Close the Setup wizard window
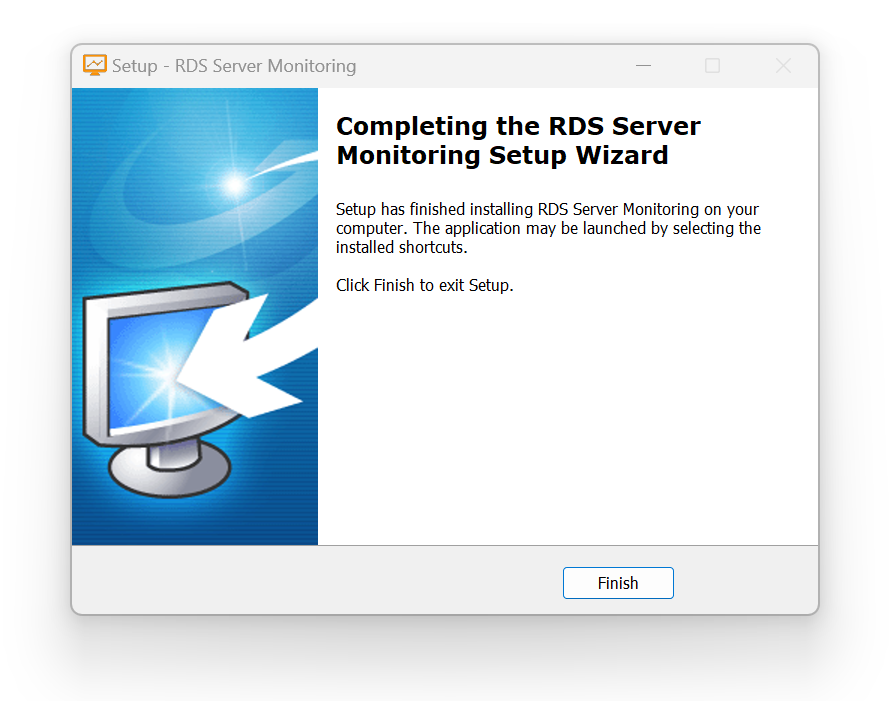Screen dimensions: 894x701 [x=783, y=66]
